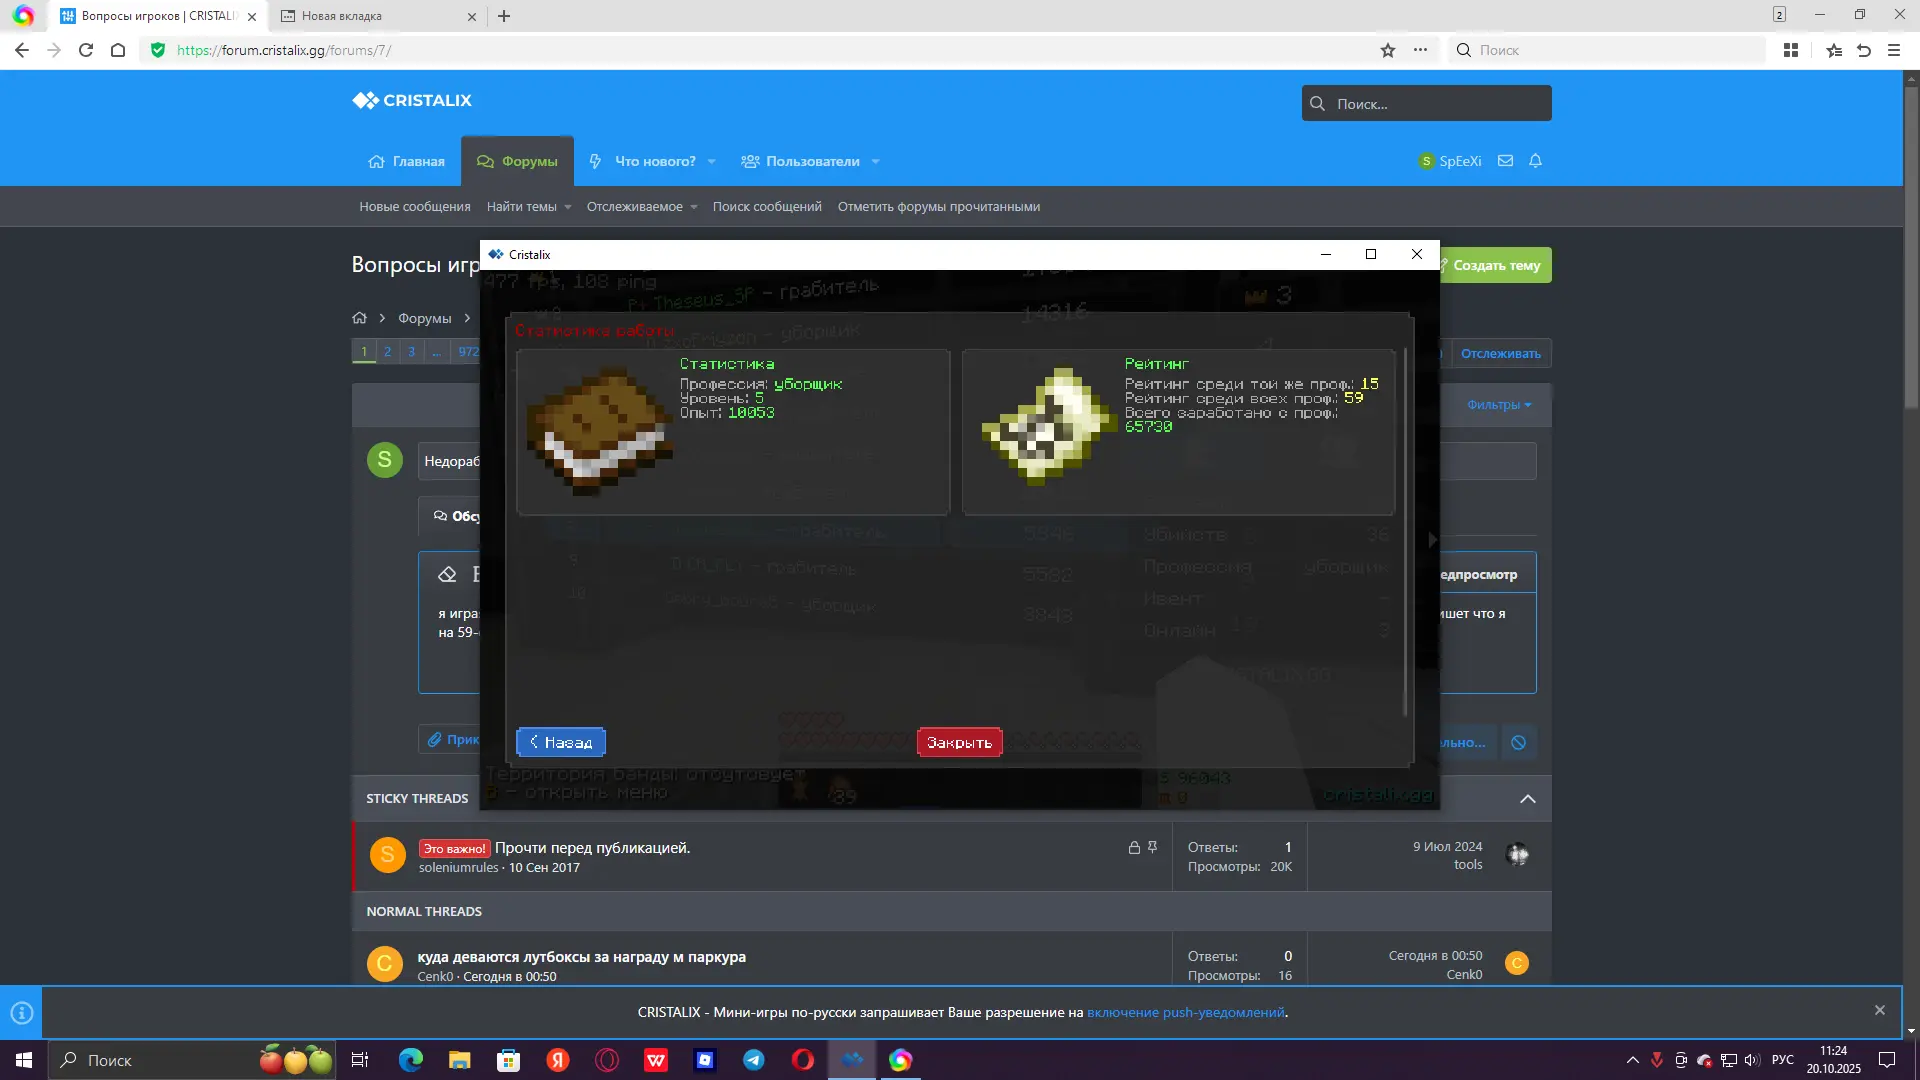This screenshot has height=1080, width=1920.
Task: Click 'Отметить форумы прочитанными'
Action: (939, 207)
